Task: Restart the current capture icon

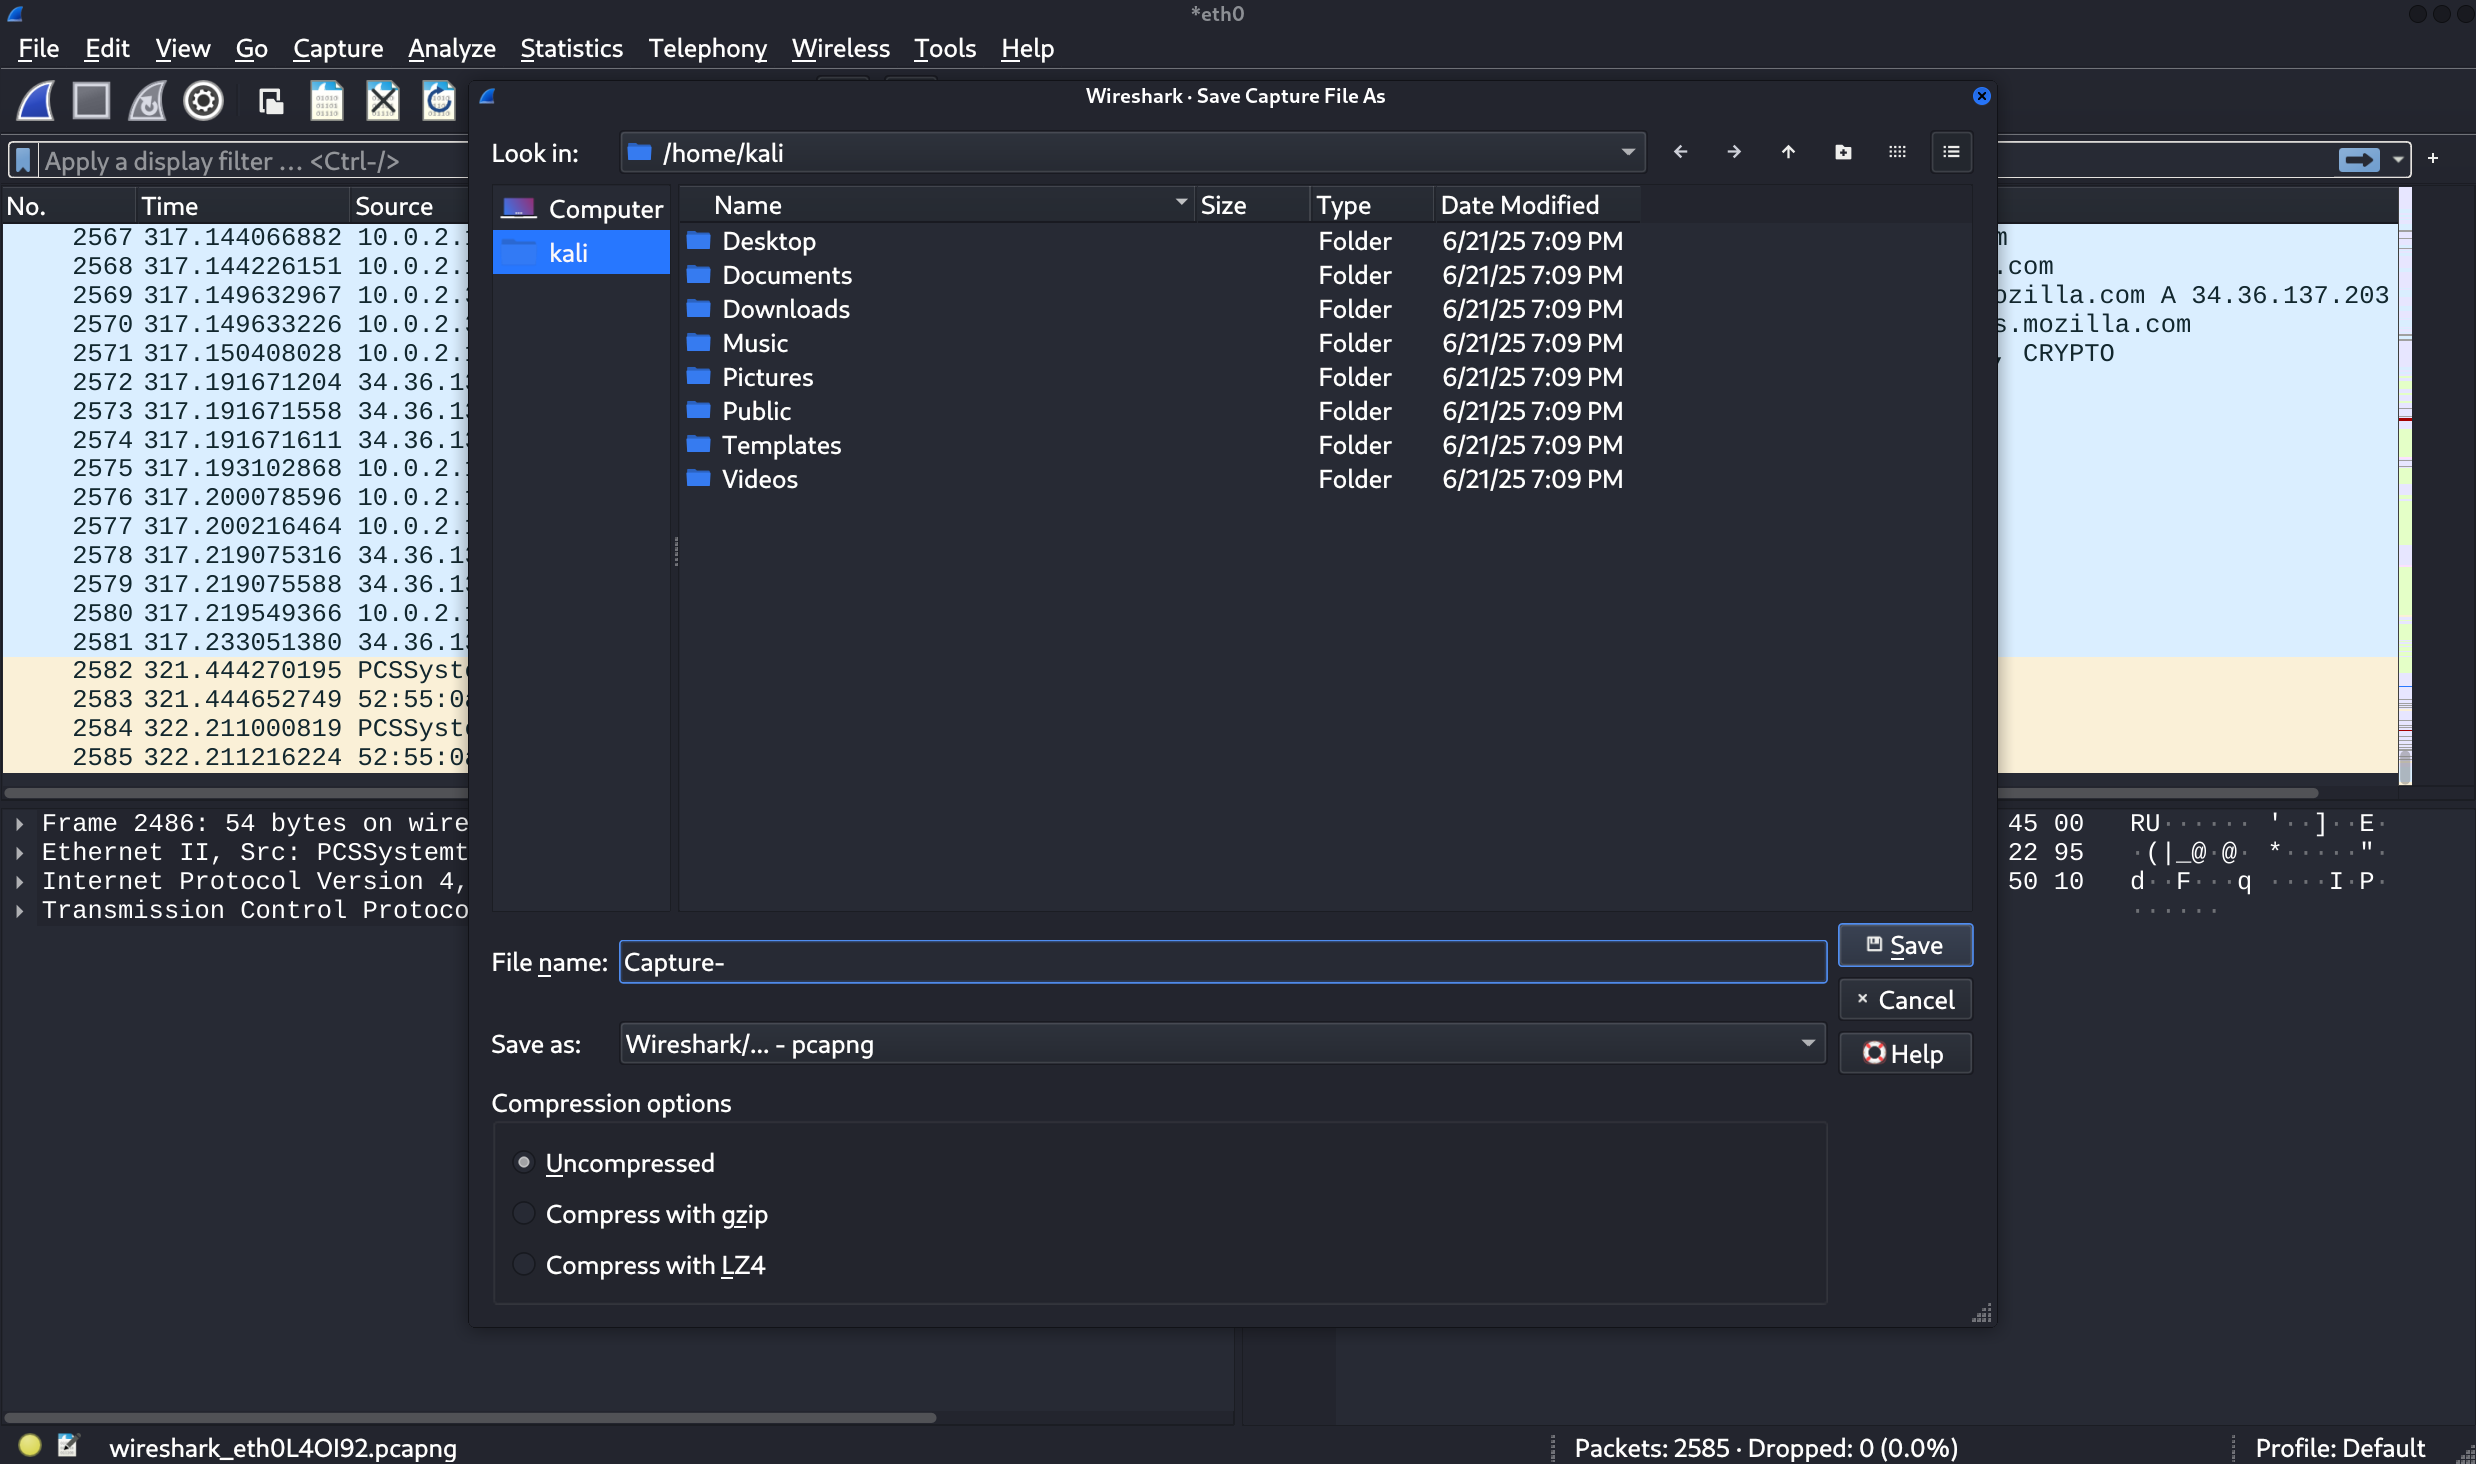Action: [x=147, y=101]
